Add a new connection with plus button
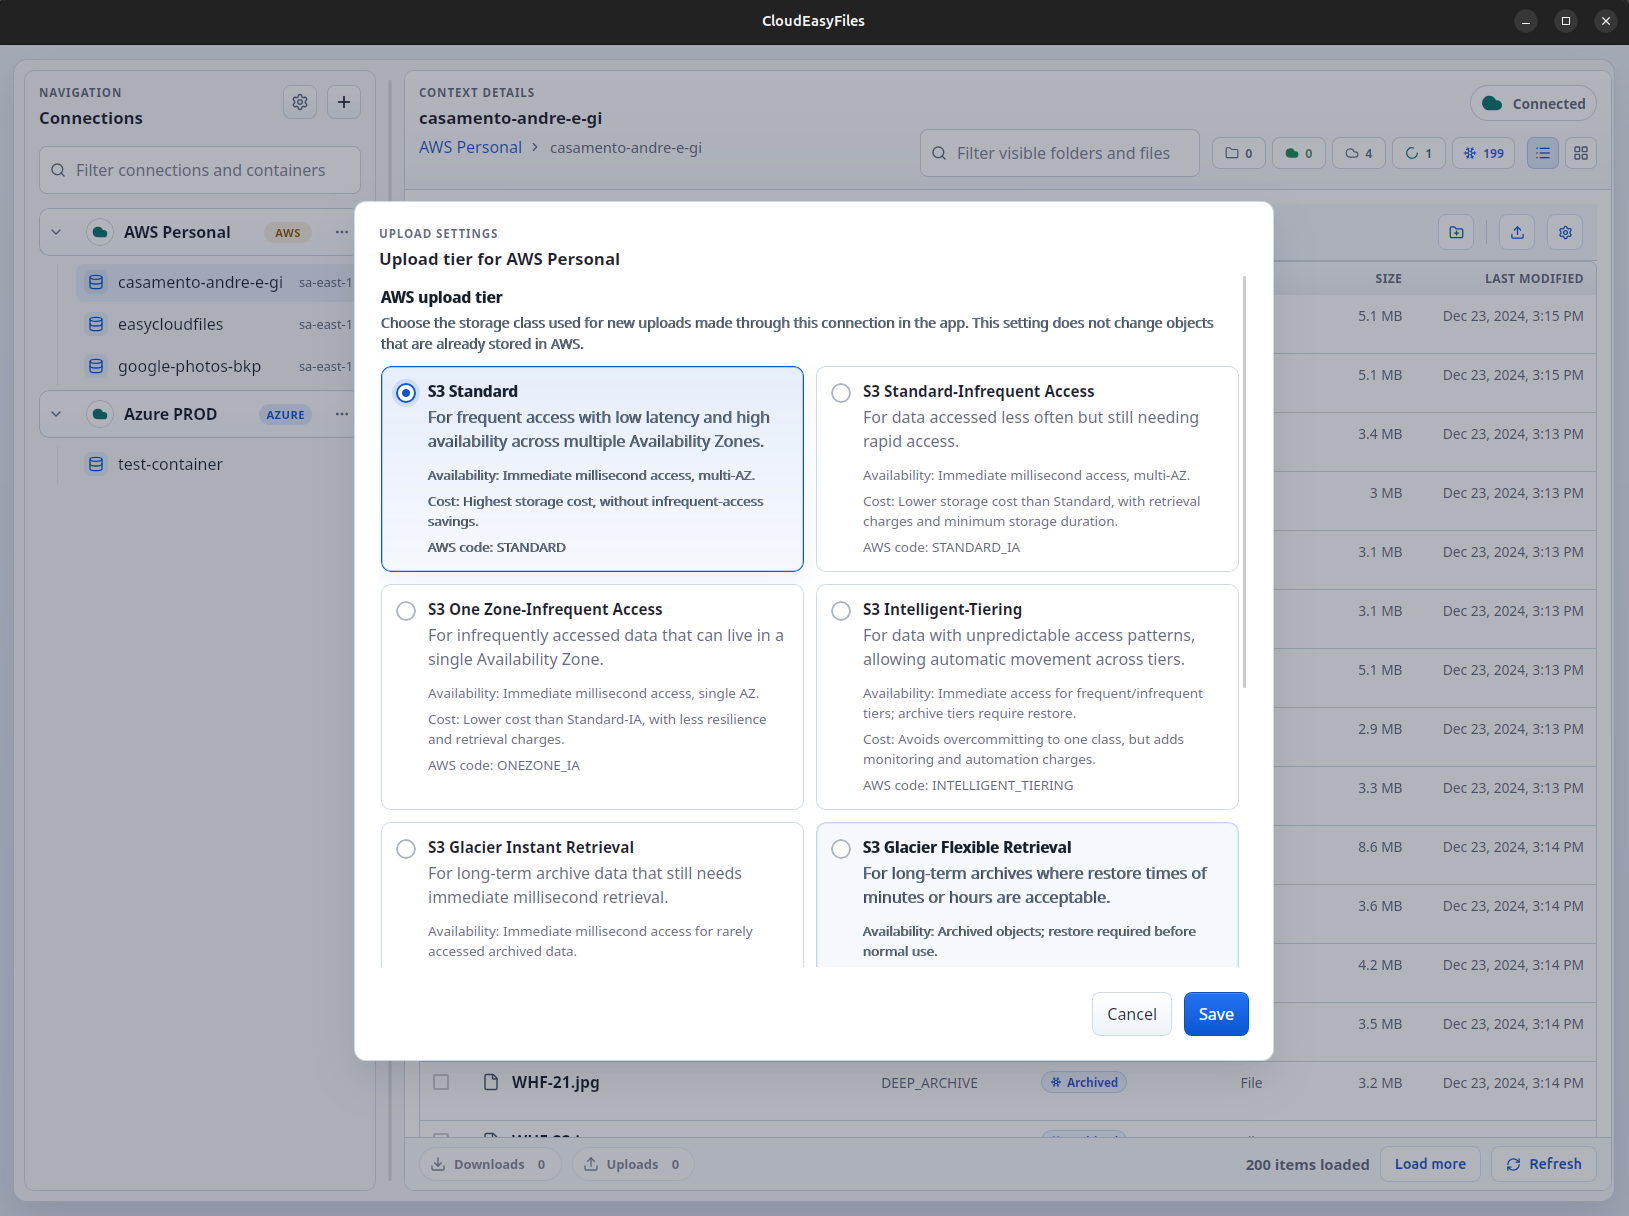This screenshot has width=1629, height=1216. click(x=344, y=102)
